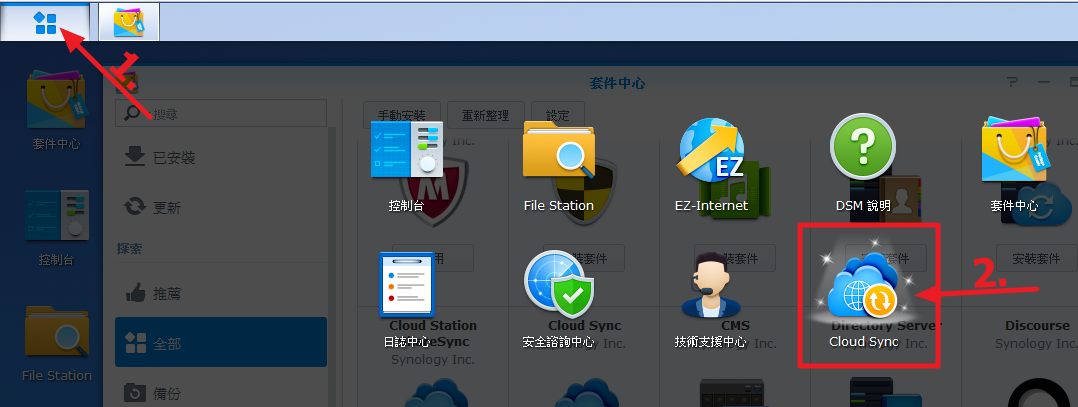Select 備份 category in Package Center sidebar
The image size is (1078, 407).
tap(221, 393)
